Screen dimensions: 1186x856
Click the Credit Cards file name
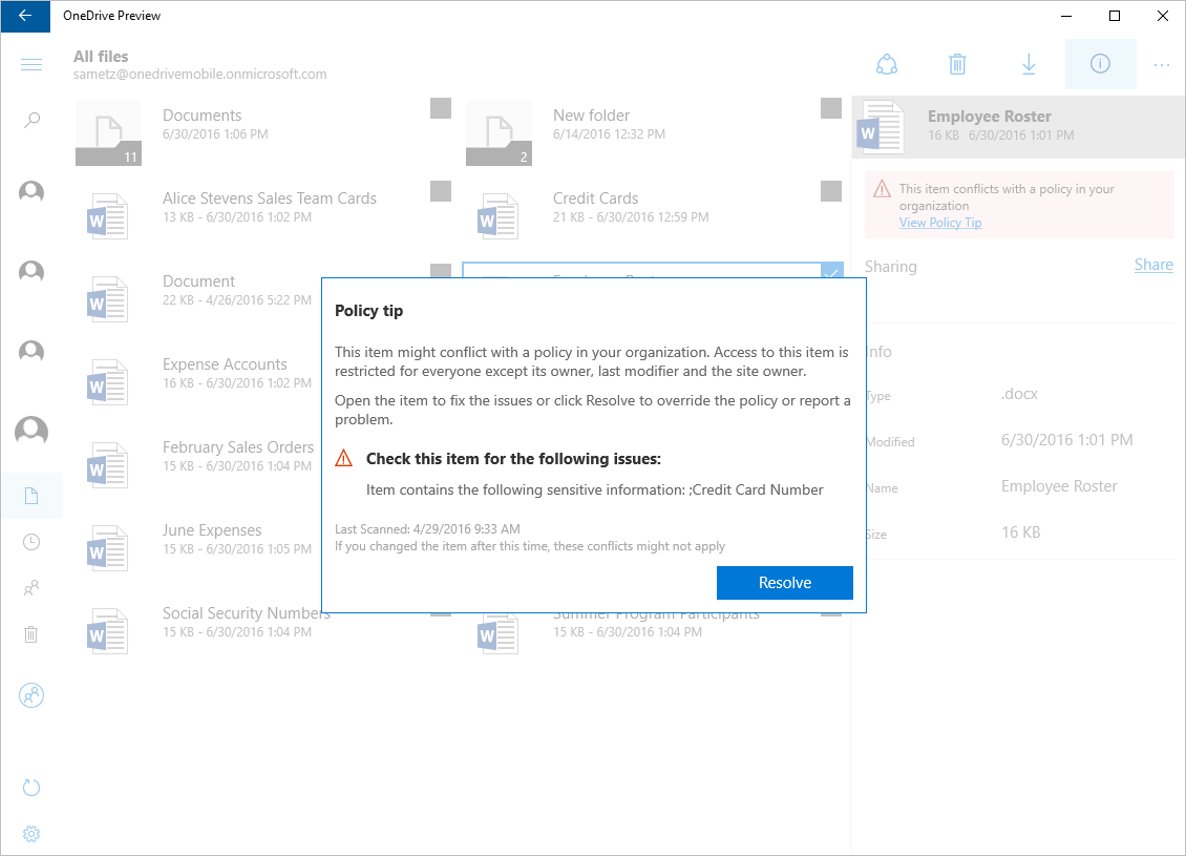595,198
